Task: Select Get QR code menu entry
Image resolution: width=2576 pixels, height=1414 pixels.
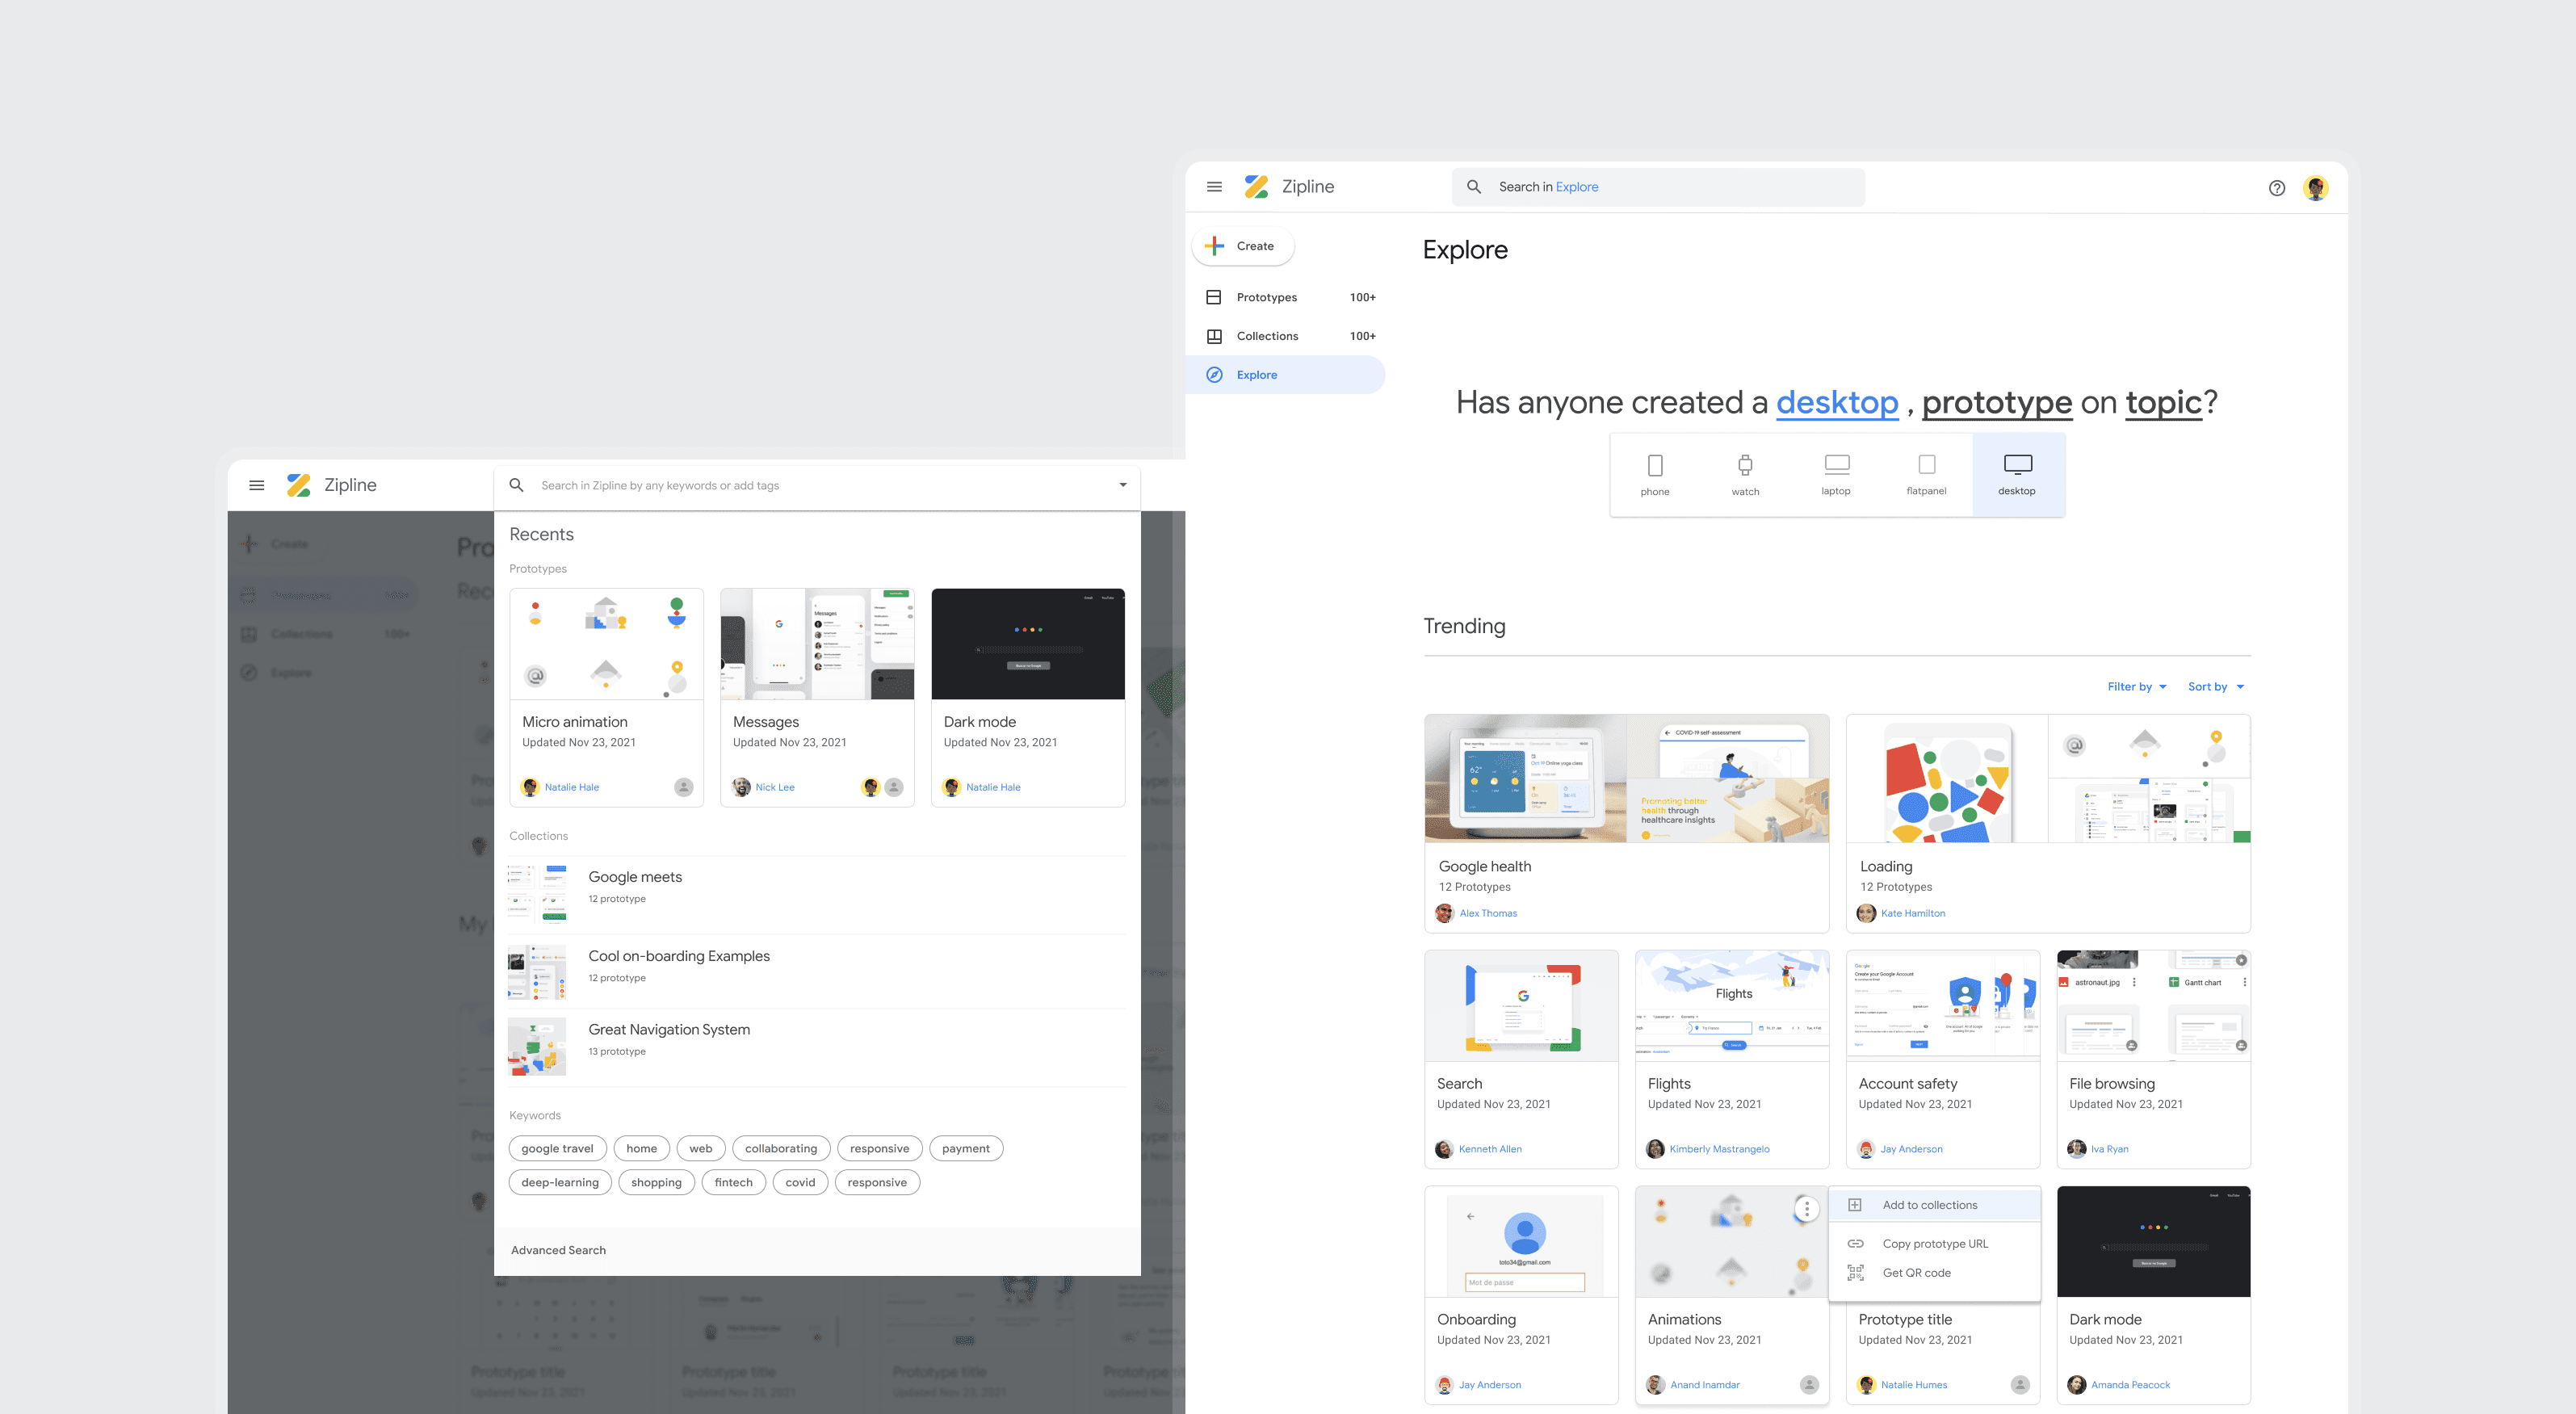Action: (x=1916, y=1273)
